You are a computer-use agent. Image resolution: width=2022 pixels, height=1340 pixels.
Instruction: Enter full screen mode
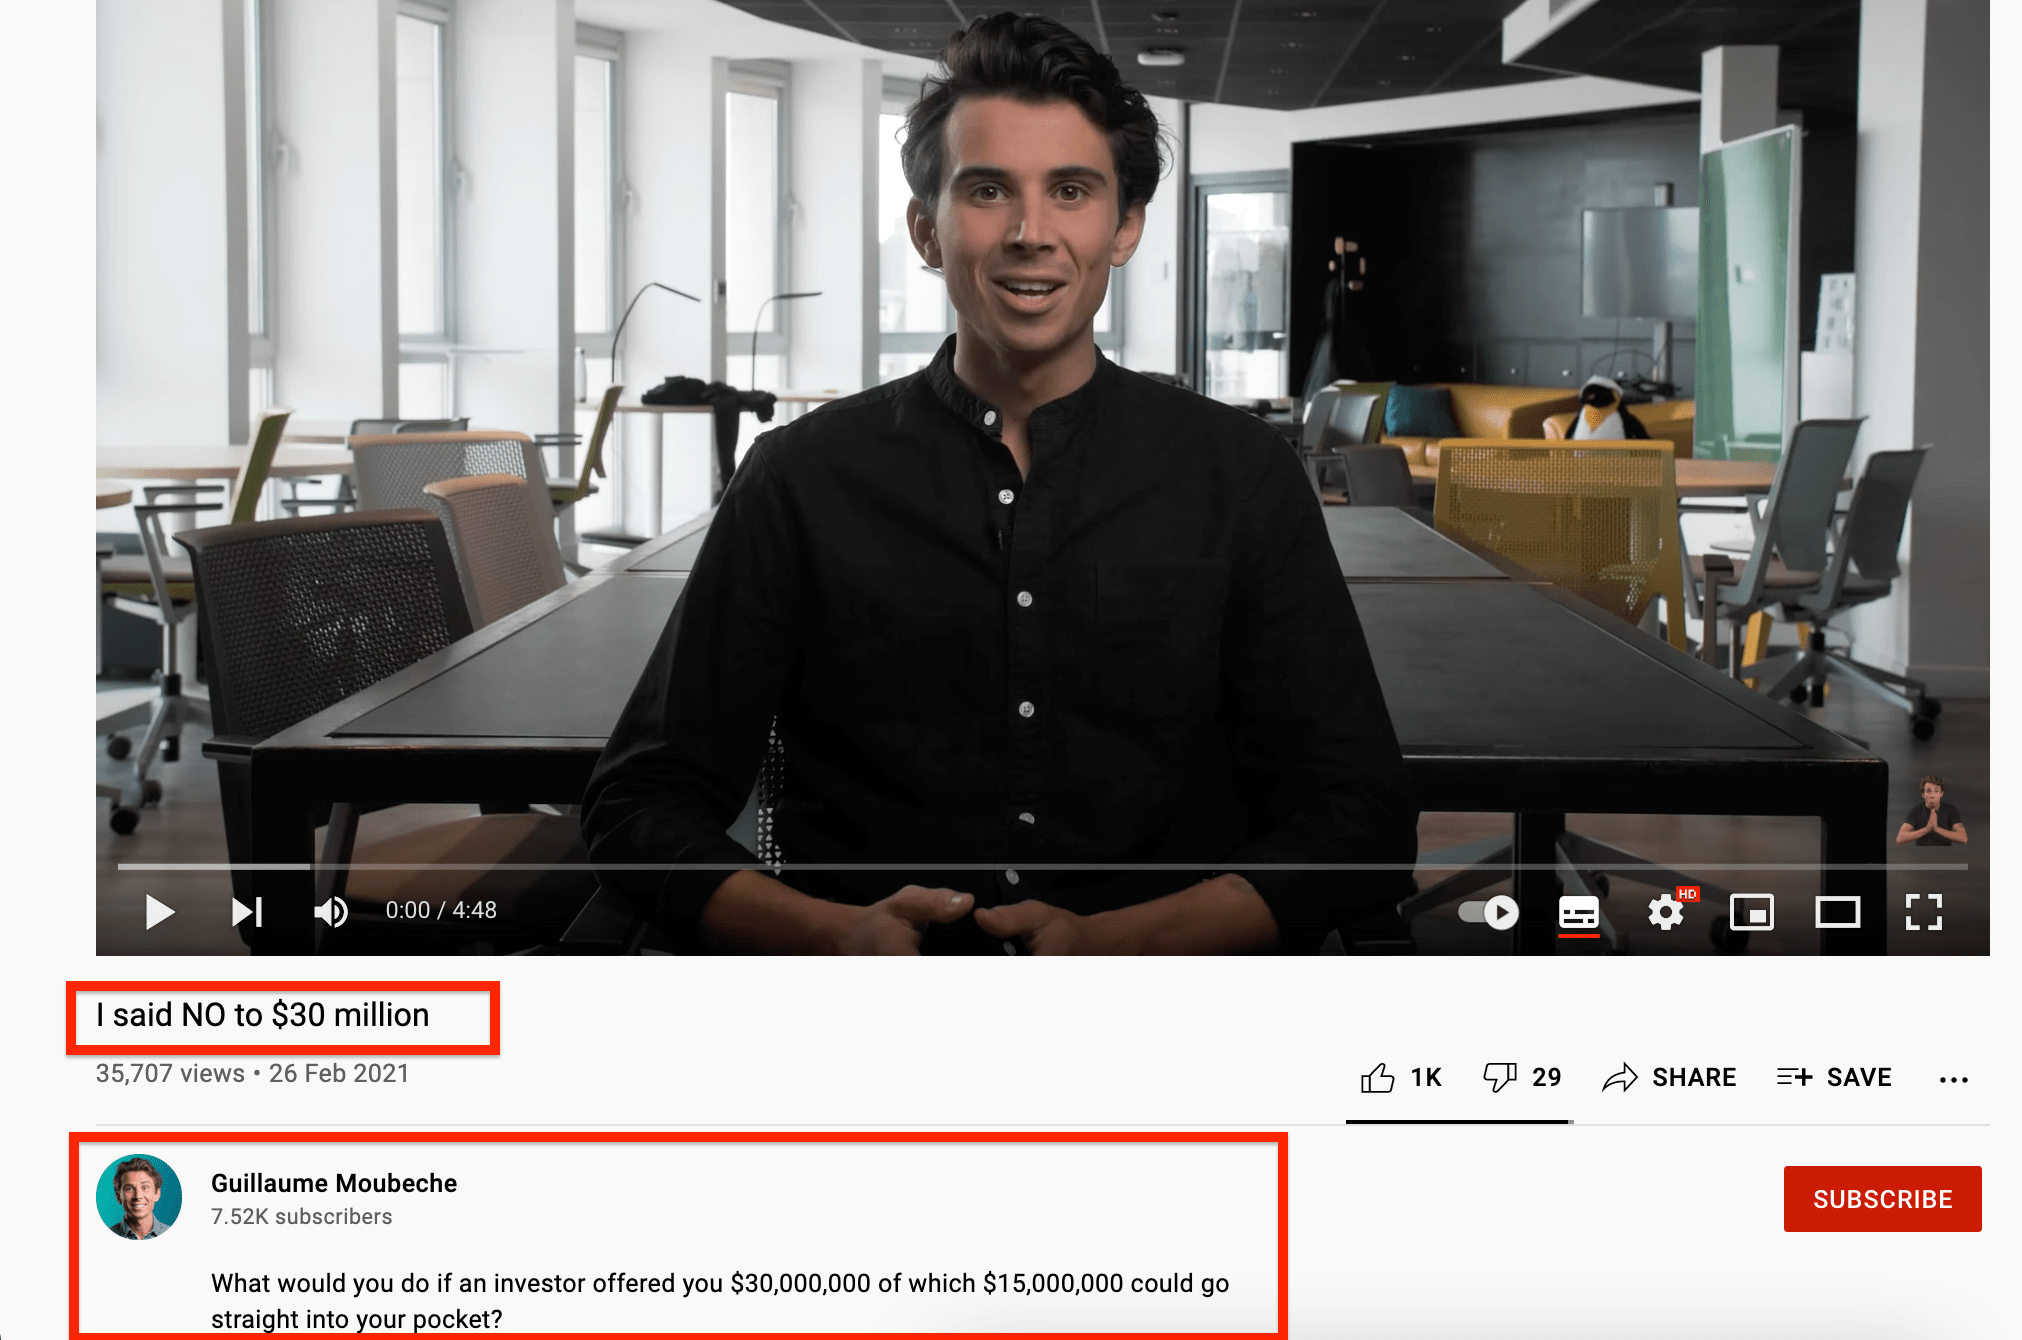(1924, 912)
